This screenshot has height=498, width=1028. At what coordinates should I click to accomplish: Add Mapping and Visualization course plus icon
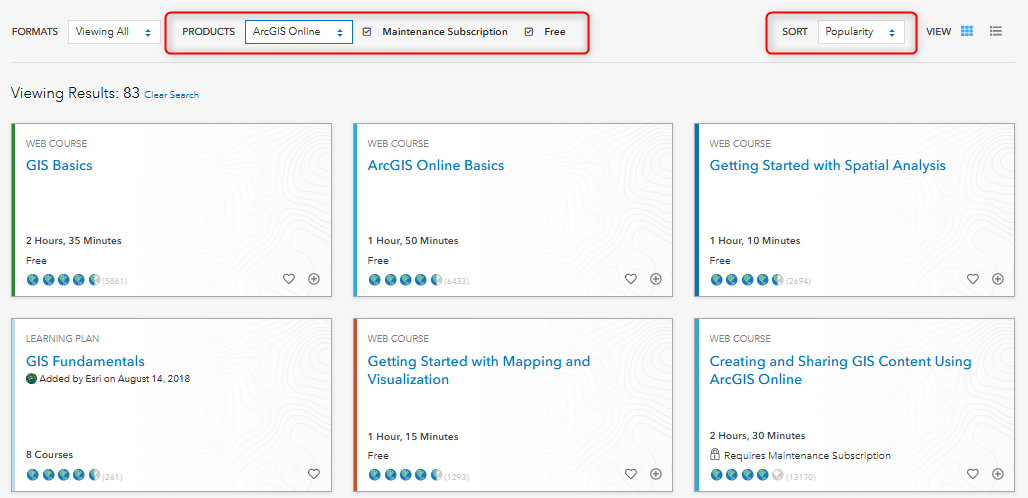[656, 474]
